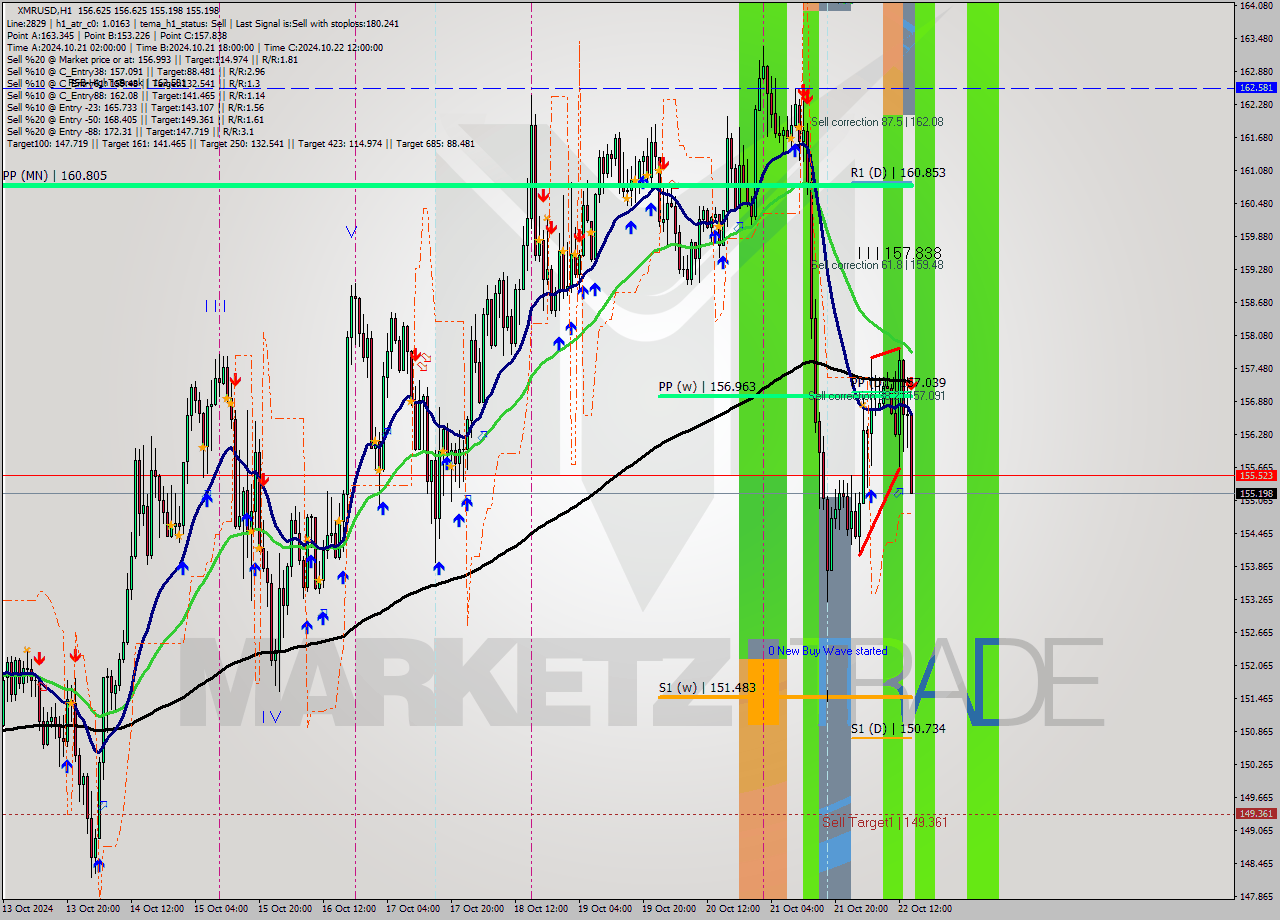Click the blue 162.581 price tag on axis
The height and width of the screenshot is (920, 1280).
(x=1256, y=88)
